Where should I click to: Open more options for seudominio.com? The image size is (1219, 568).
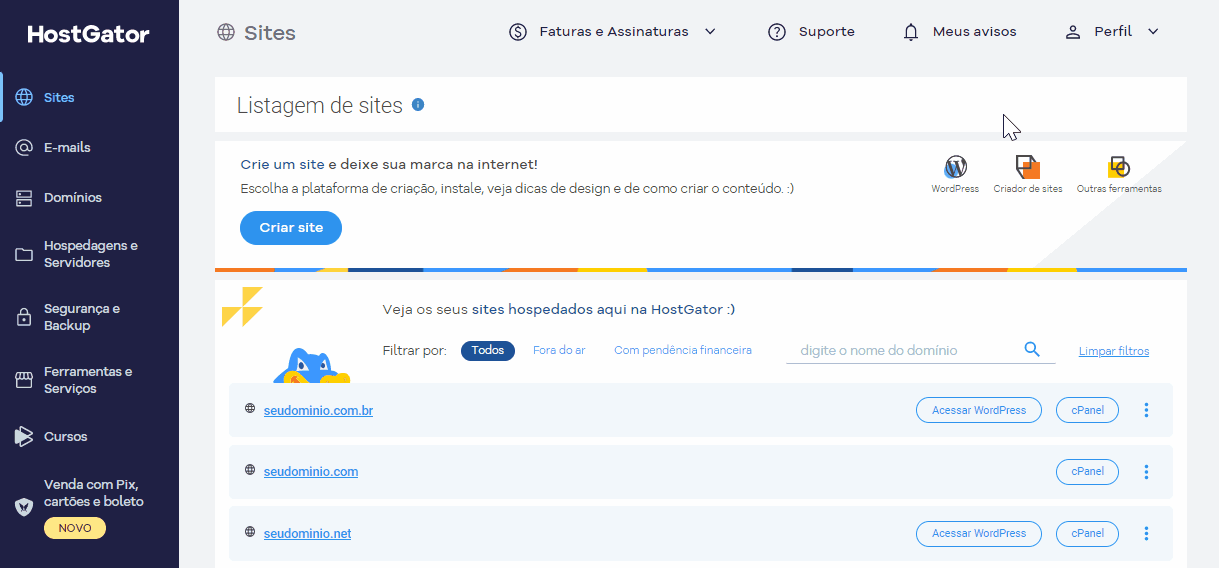[x=1147, y=472]
